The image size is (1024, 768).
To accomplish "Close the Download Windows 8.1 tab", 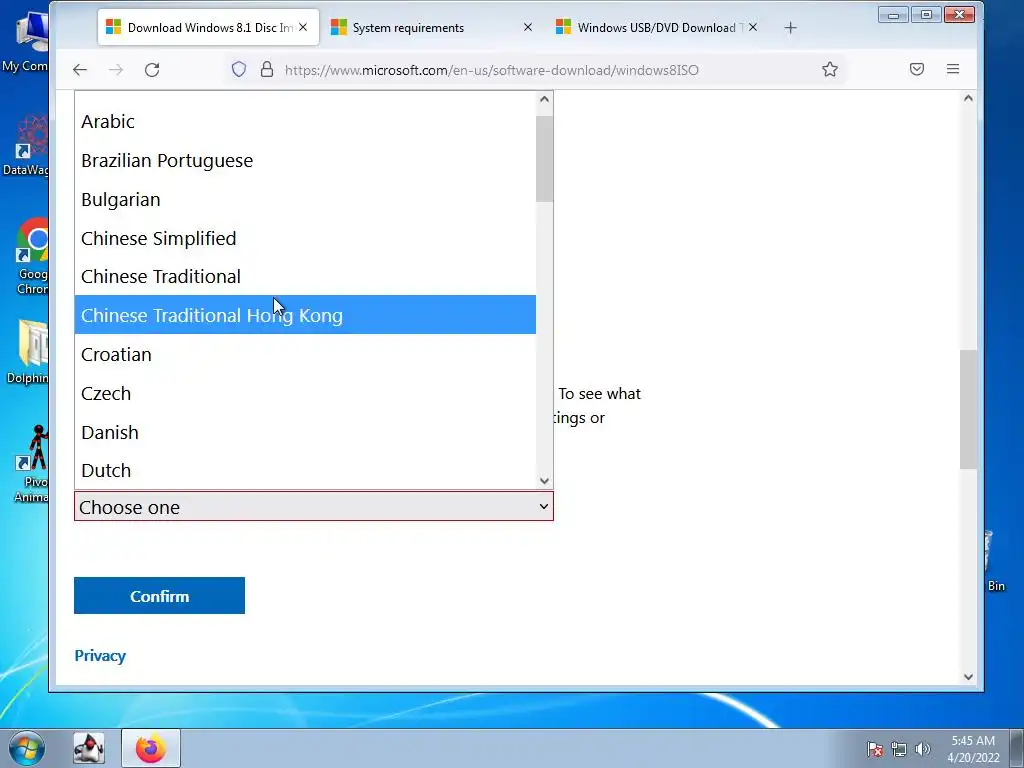I will point(303,27).
